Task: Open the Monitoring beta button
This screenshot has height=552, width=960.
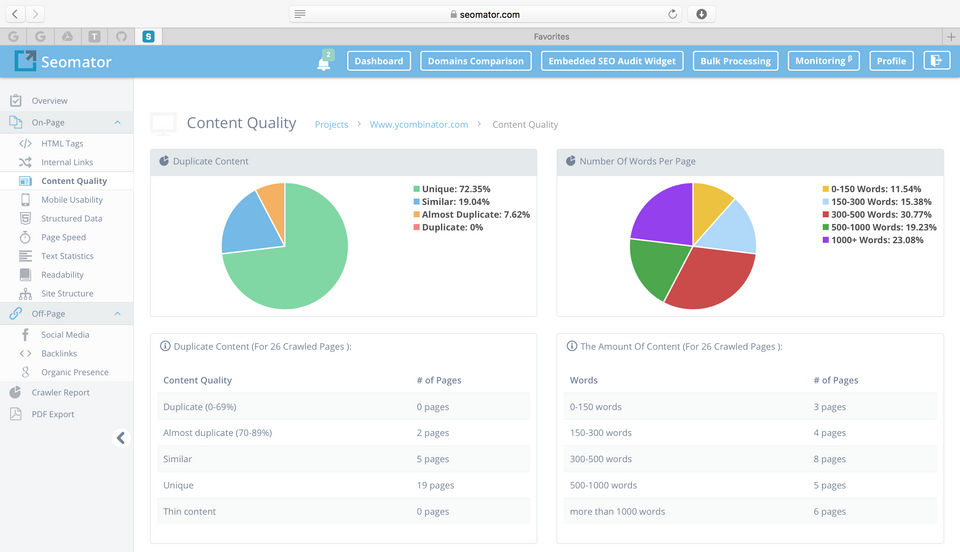Action: 823,61
